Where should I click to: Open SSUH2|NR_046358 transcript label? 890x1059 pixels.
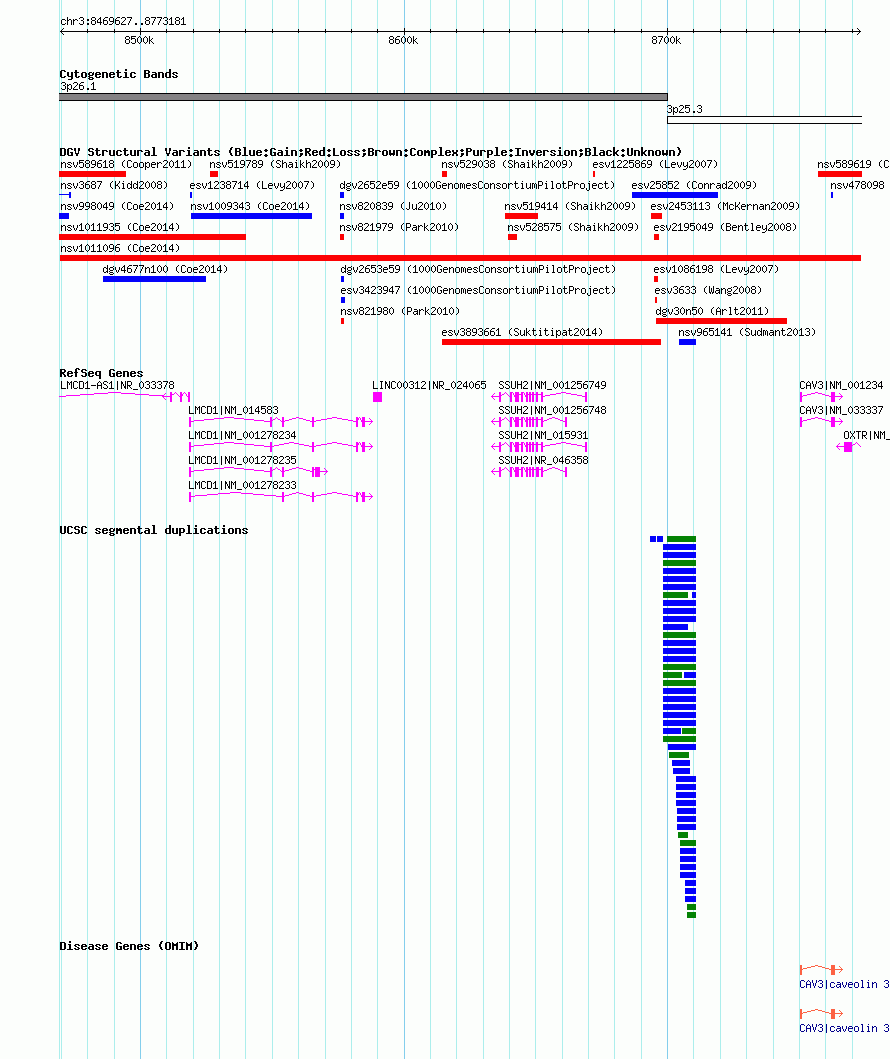543,460
